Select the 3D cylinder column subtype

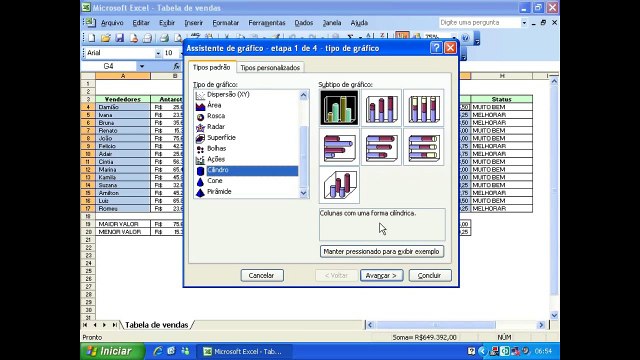pyautogui.click(x=339, y=185)
